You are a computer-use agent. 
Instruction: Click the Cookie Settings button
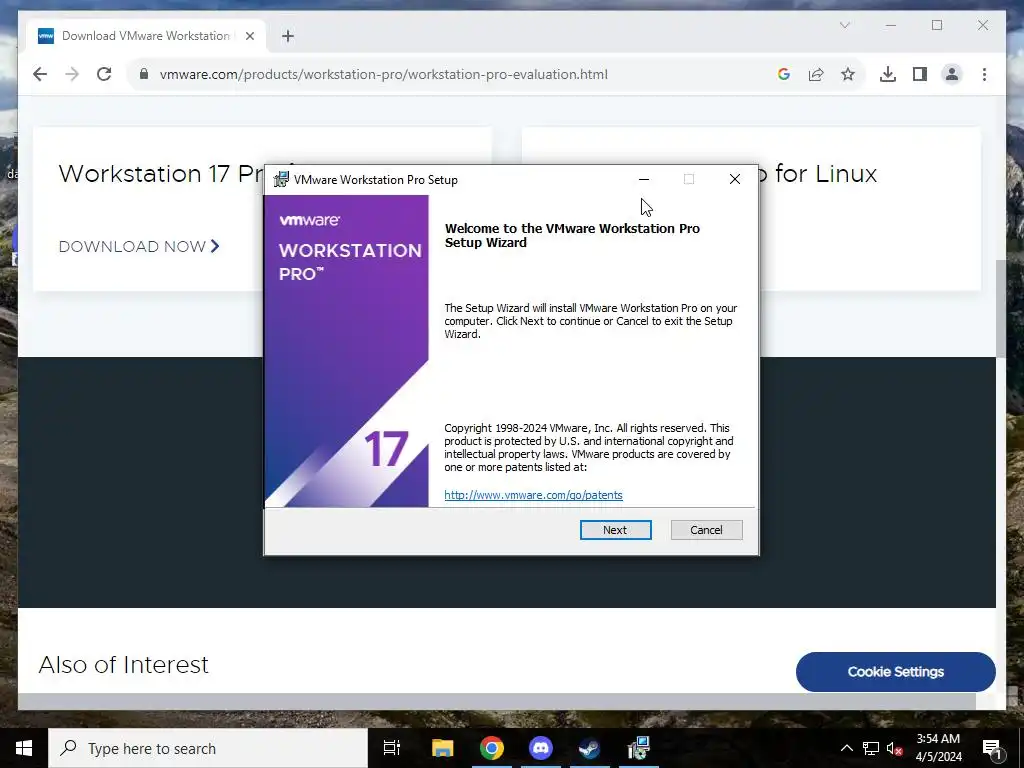click(895, 671)
